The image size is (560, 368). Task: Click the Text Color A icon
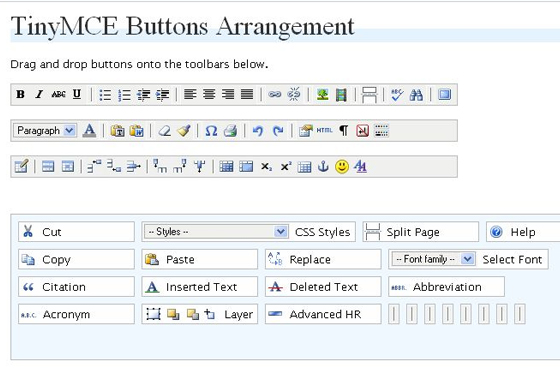[x=89, y=131]
